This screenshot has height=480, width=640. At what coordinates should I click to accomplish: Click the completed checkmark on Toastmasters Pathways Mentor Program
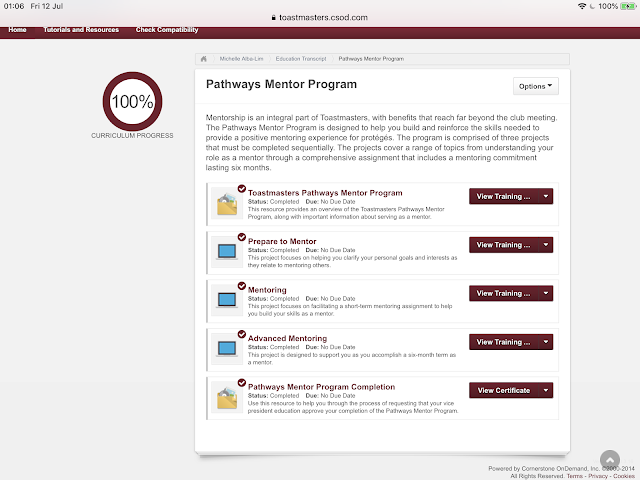tap(242, 189)
